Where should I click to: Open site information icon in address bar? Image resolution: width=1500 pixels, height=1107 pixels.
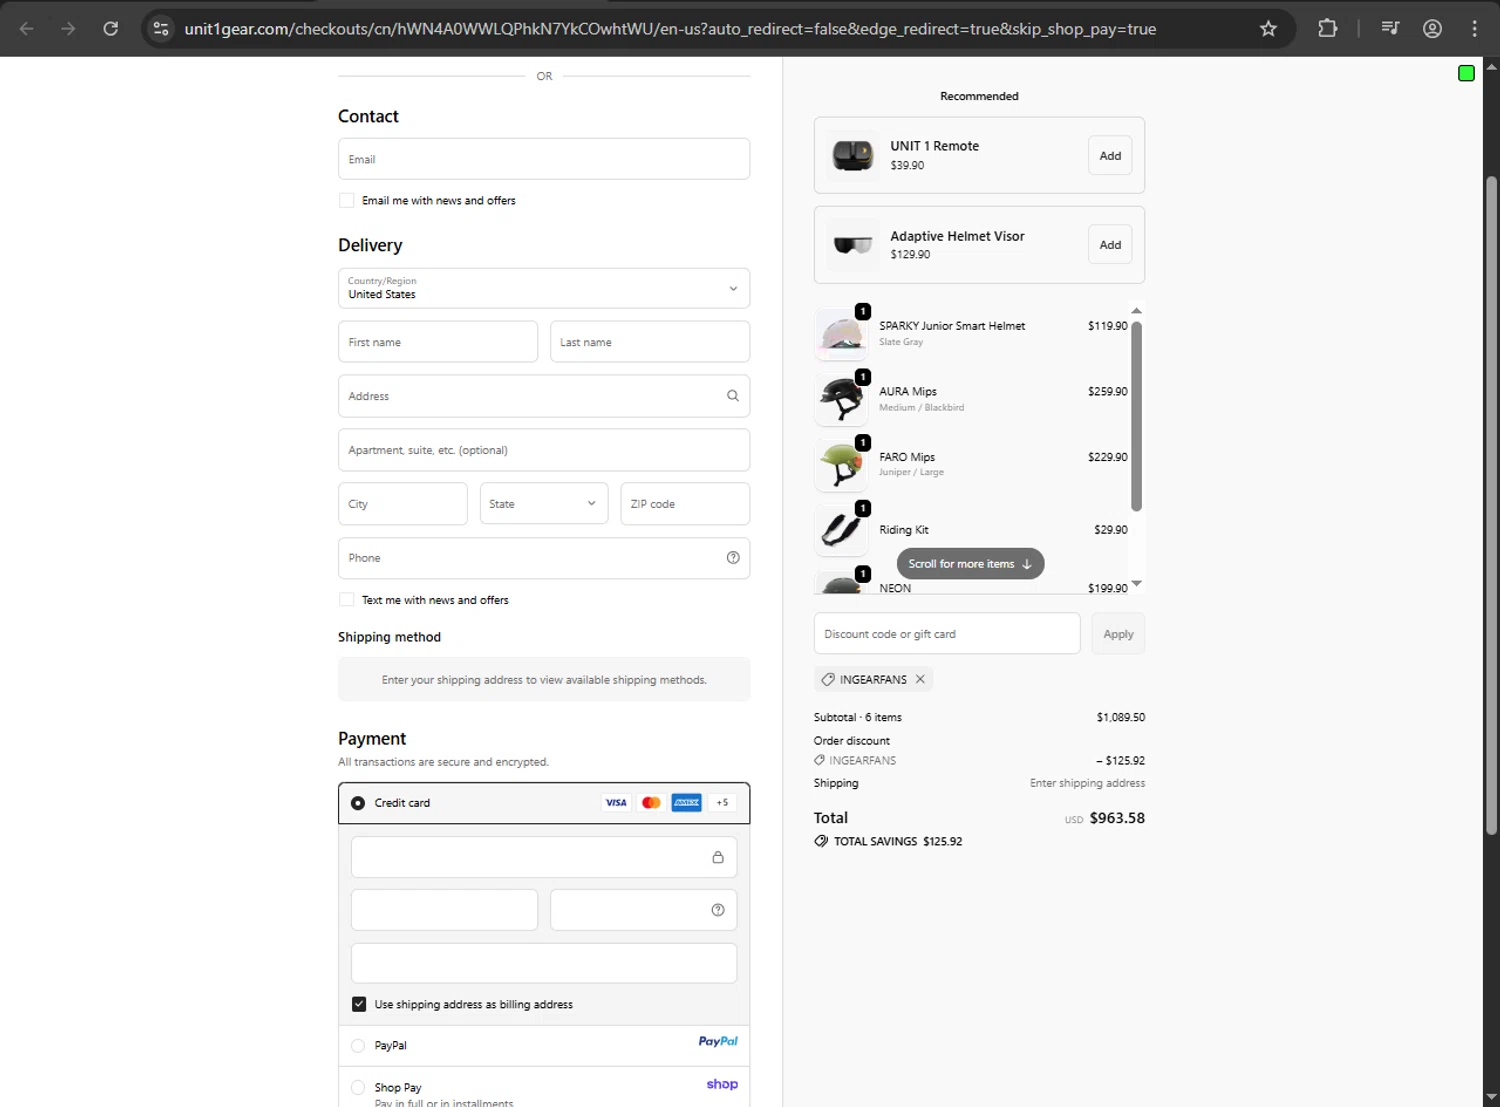(x=161, y=28)
